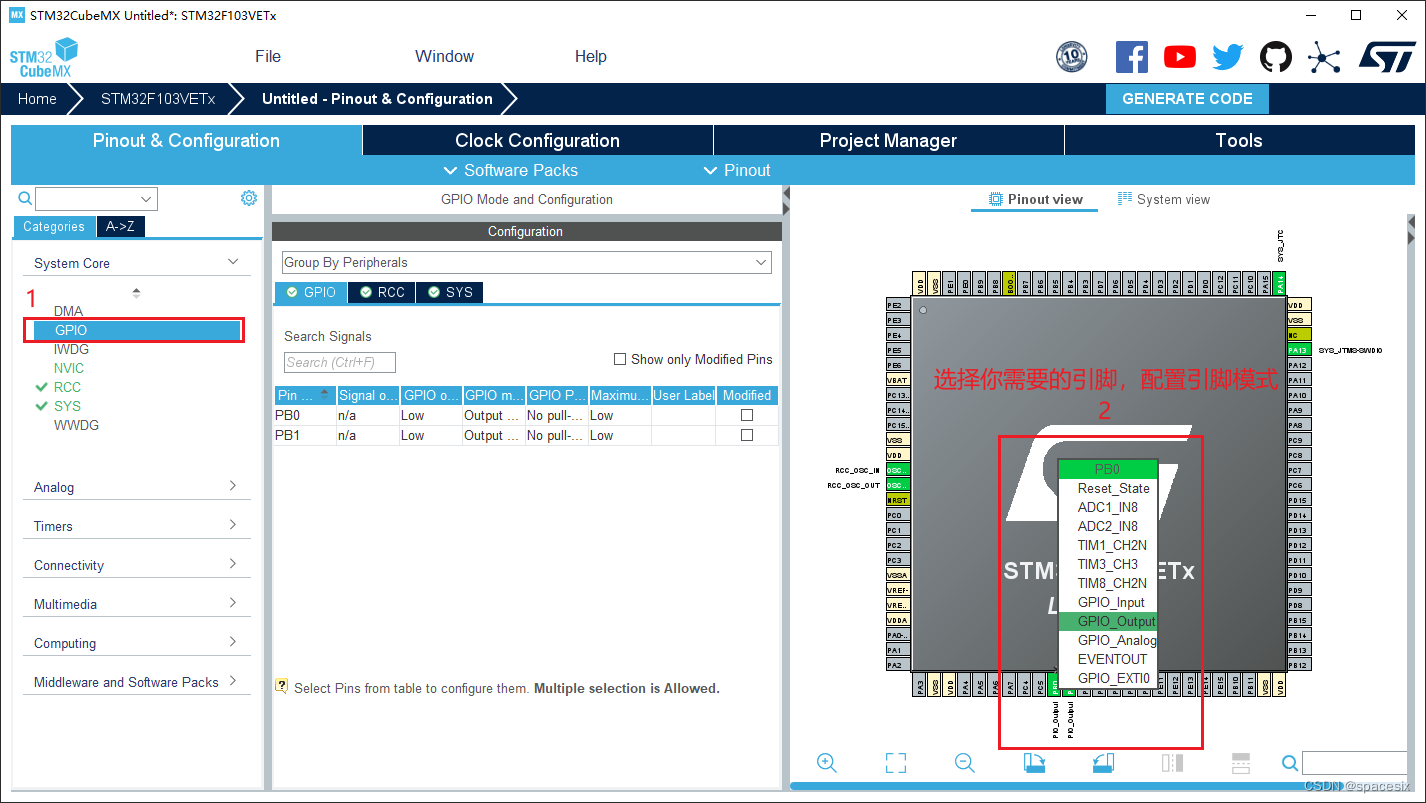
Task: Choose ADC1_IN8 in pin menu
Action: coord(1108,507)
